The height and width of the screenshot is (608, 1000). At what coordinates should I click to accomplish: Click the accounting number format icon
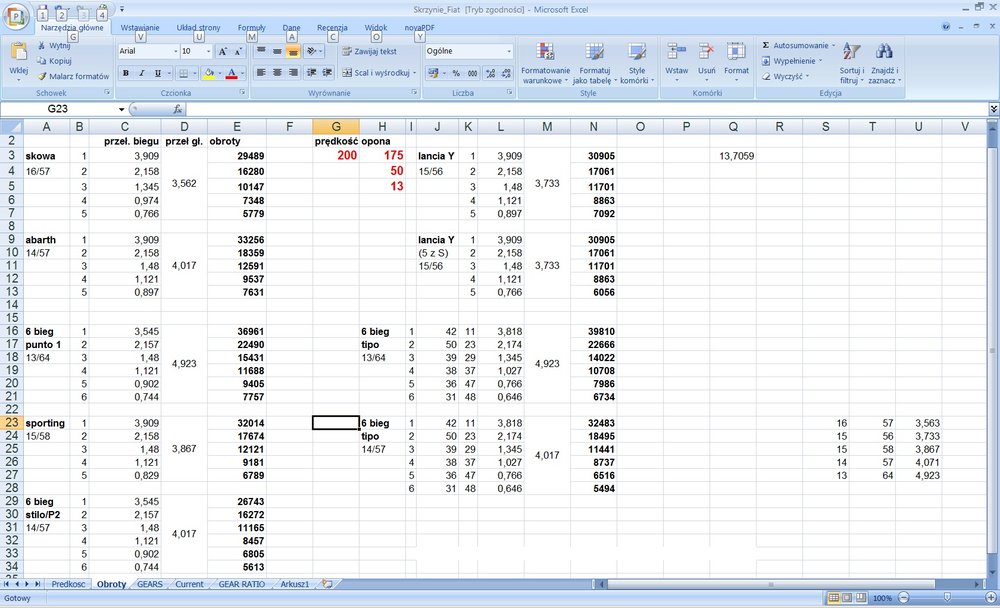433,73
